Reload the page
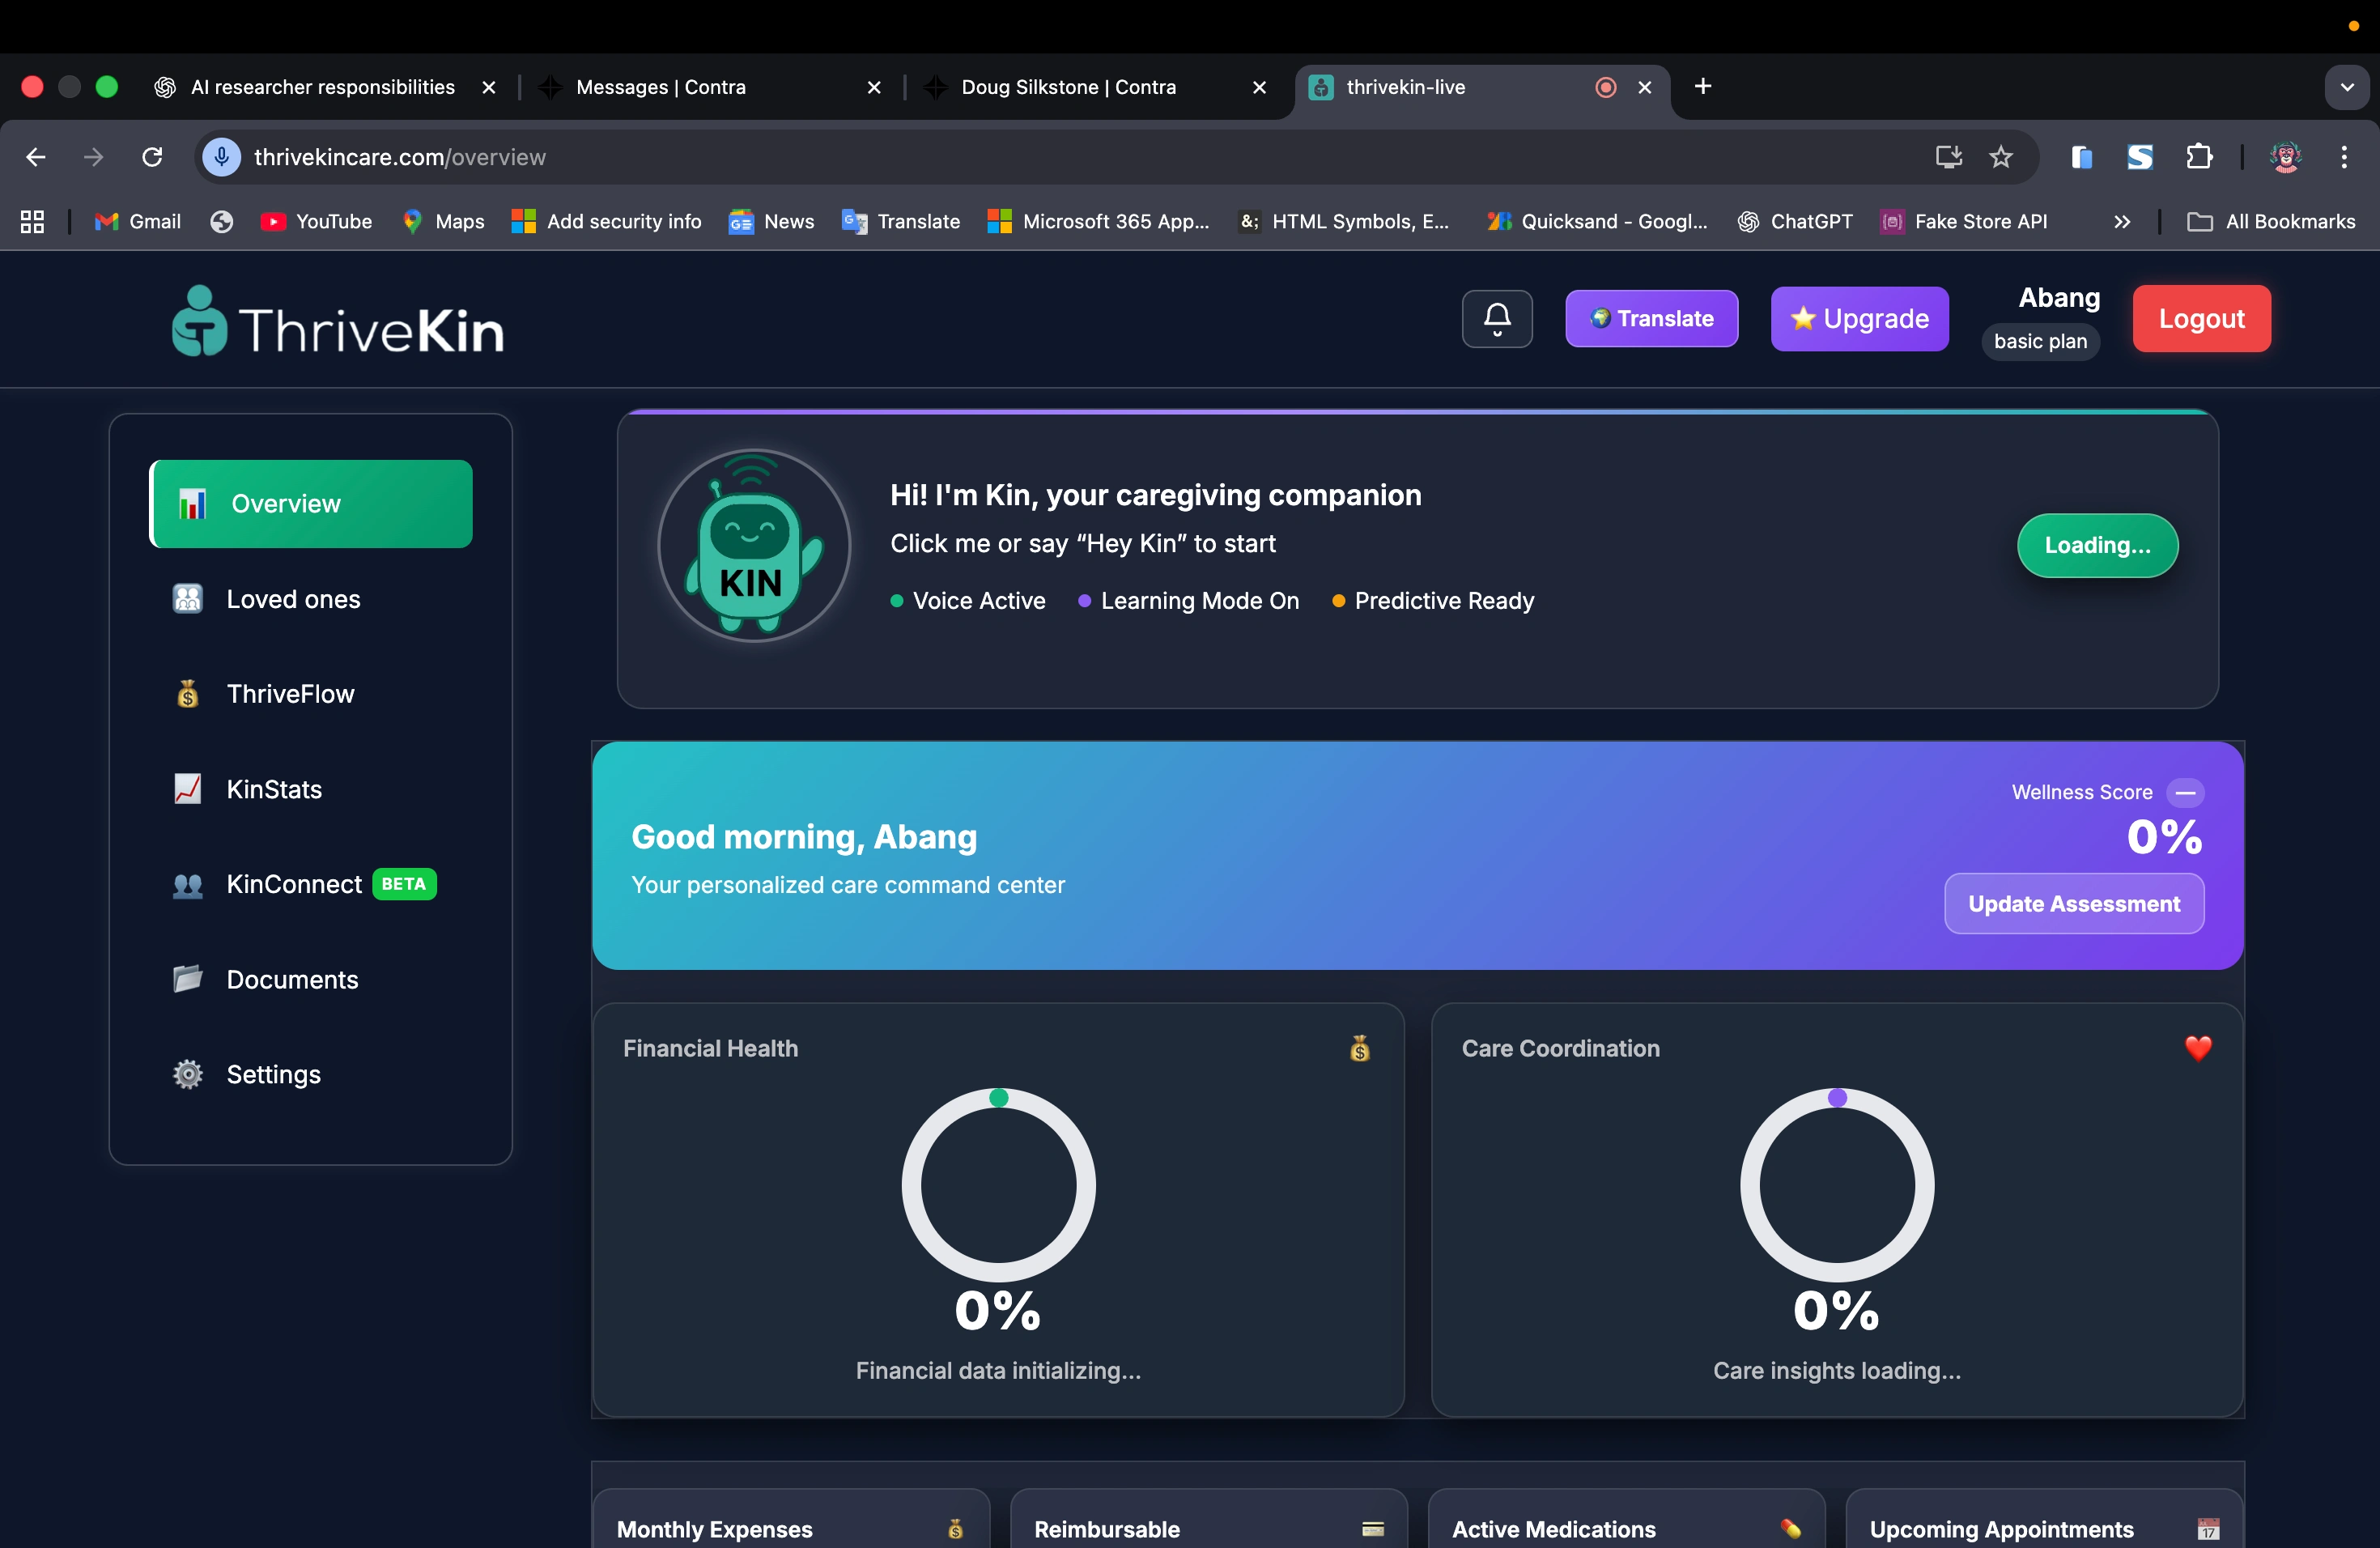 click(152, 157)
